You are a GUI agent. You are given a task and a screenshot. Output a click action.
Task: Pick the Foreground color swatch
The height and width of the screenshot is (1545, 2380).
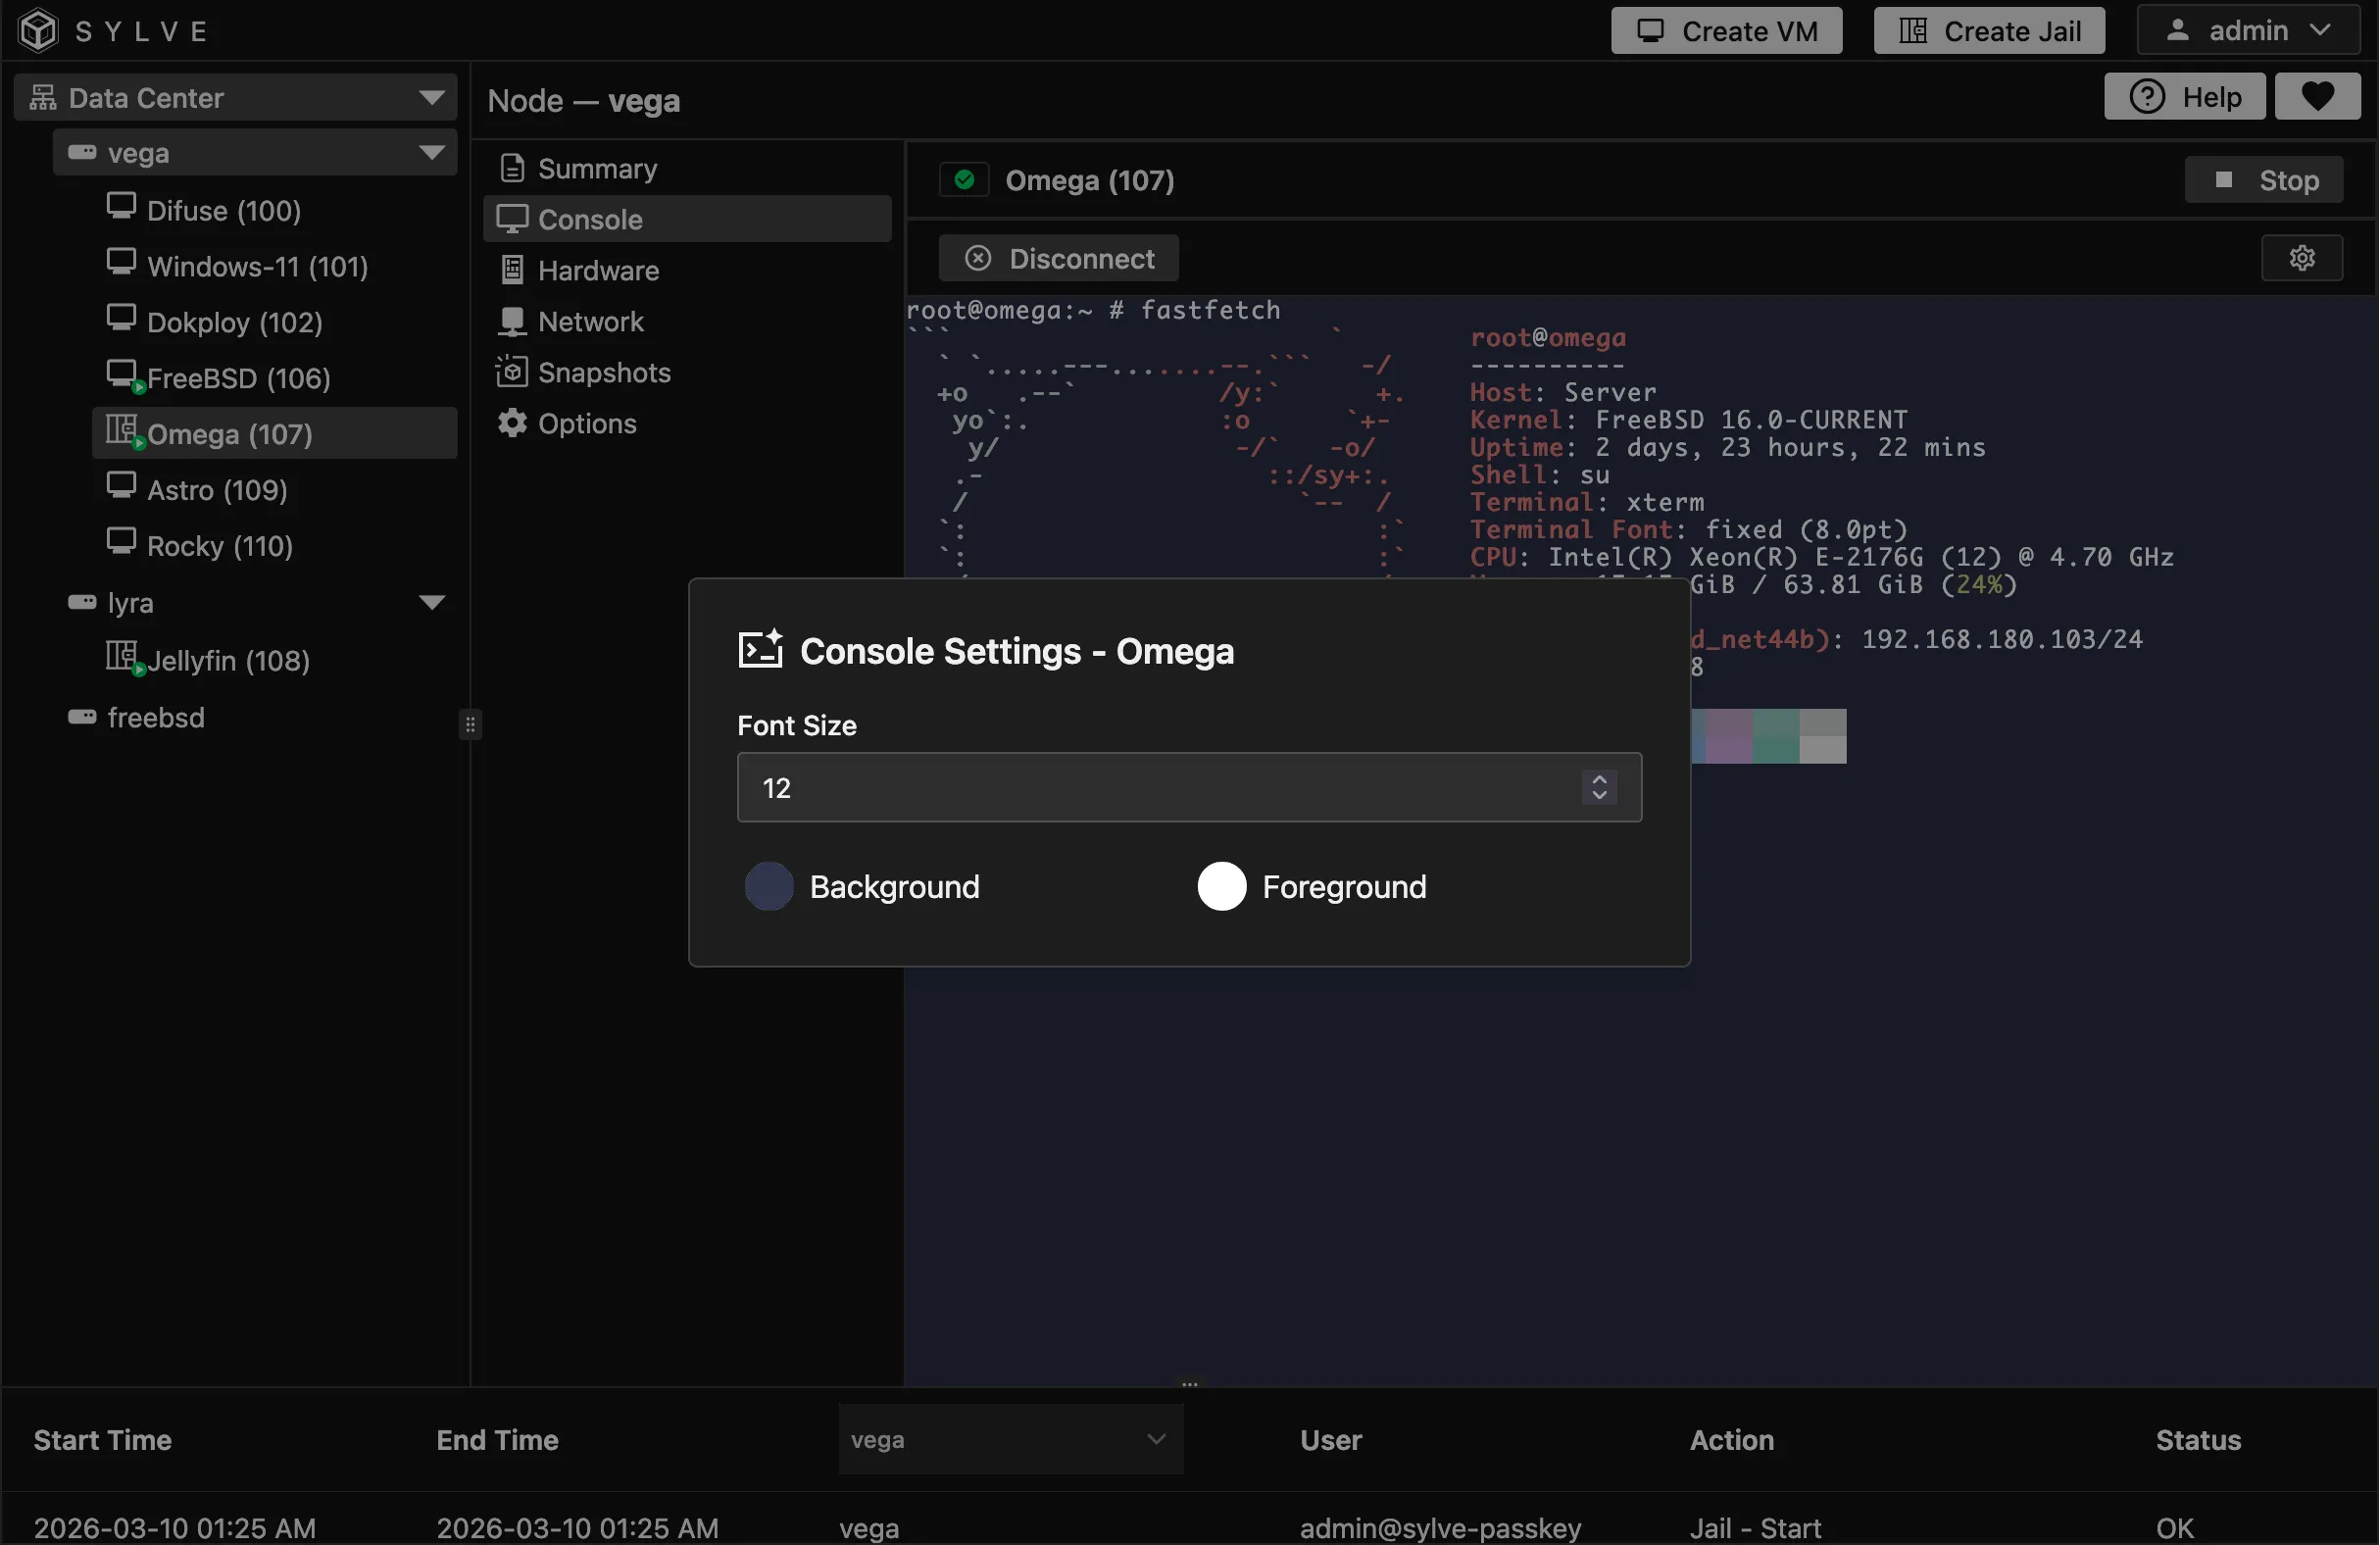click(1221, 886)
